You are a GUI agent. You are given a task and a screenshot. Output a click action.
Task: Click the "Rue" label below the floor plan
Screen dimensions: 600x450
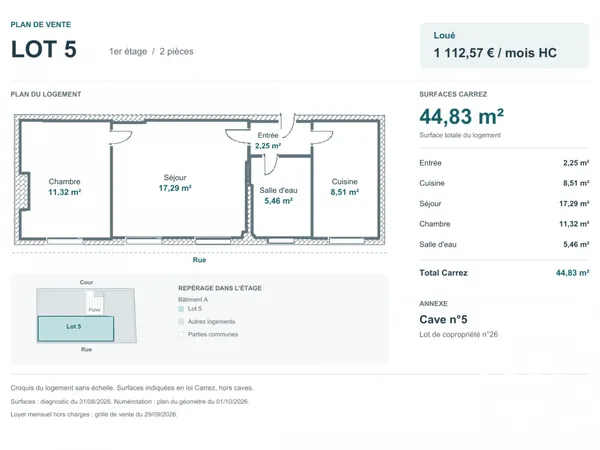(199, 260)
